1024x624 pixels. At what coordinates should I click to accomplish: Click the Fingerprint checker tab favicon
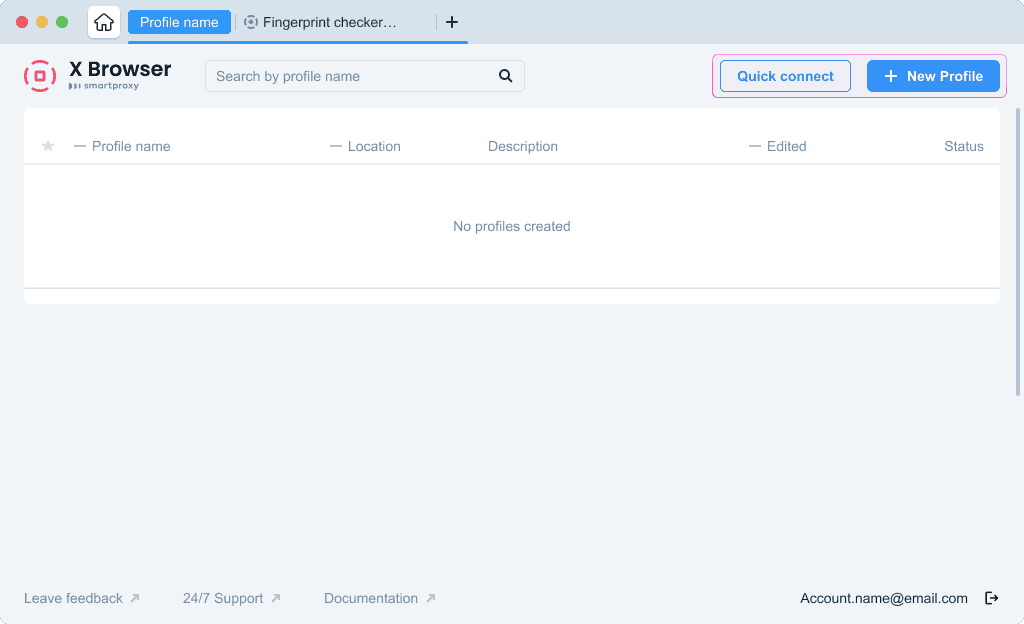pyautogui.click(x=251, y=22)
